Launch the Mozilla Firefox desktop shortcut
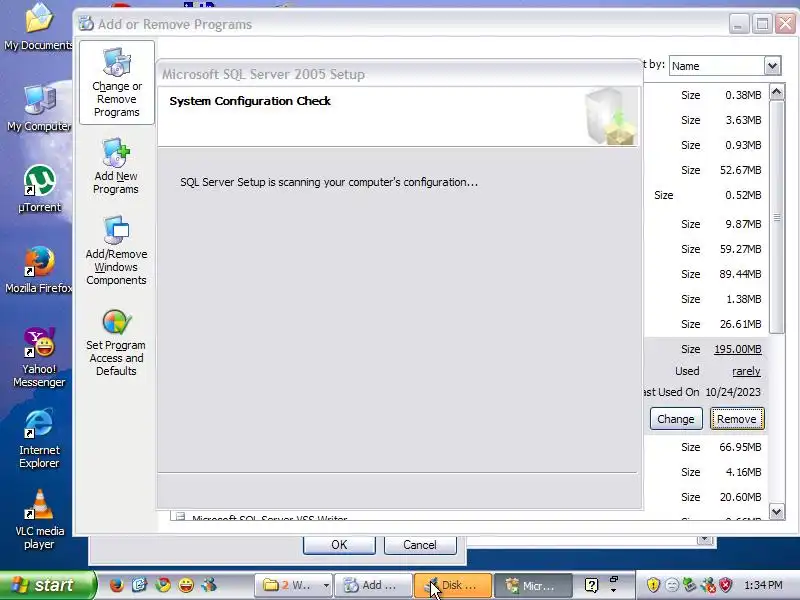 pyautogui.click(x=39, y=270)
